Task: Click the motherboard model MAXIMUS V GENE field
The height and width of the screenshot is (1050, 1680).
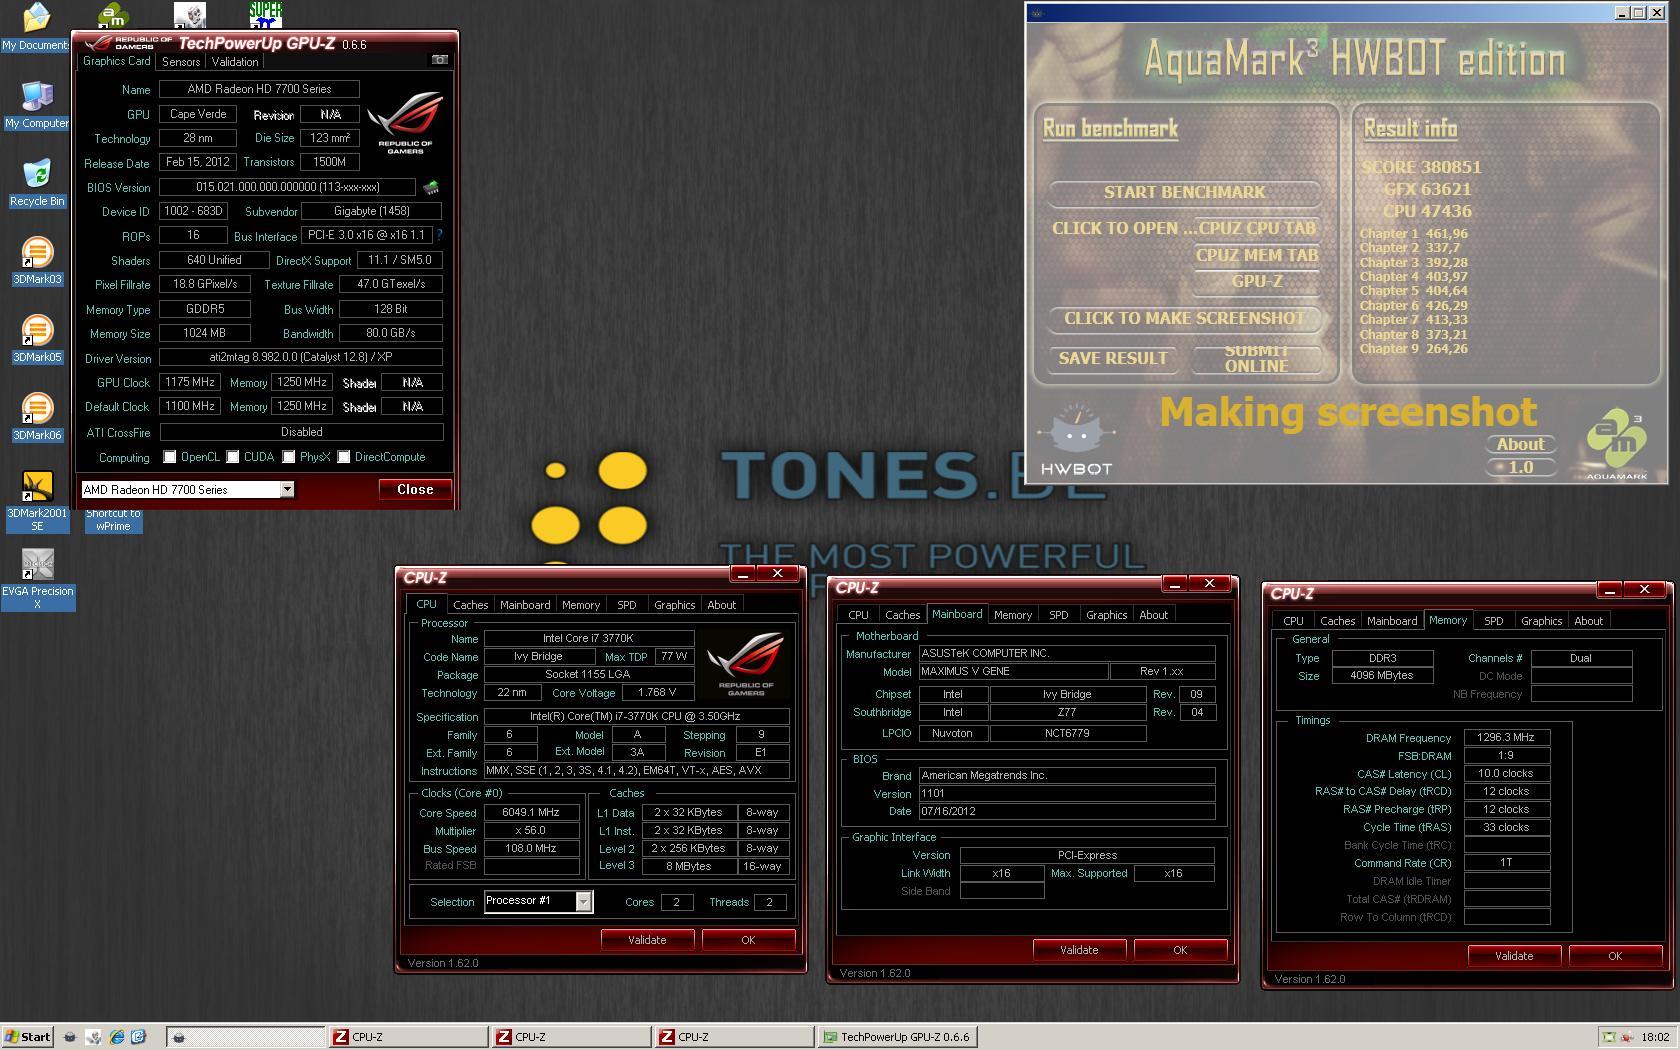Action: 1013,672
